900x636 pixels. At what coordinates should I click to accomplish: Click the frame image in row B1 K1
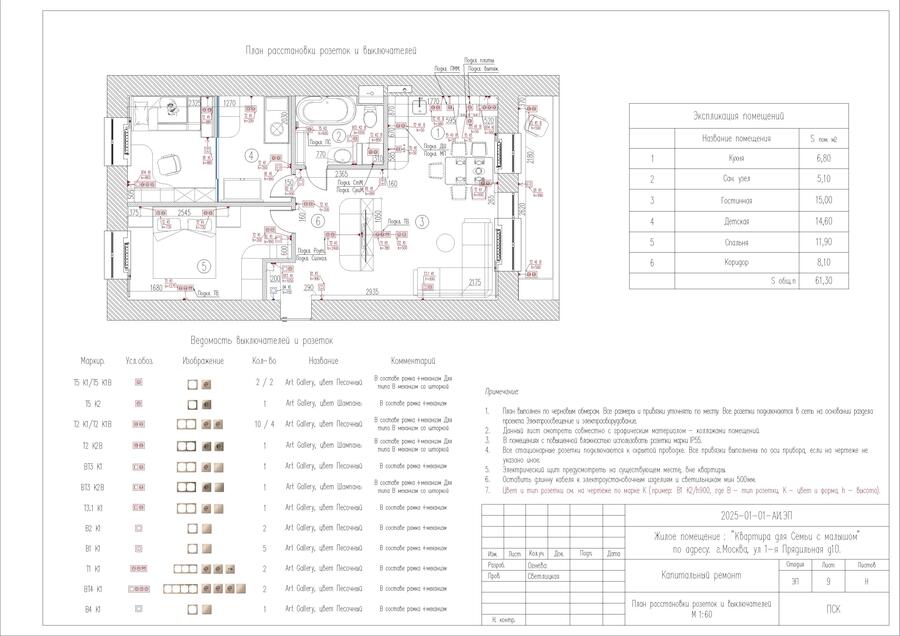pyautogui.click(x=193, y=549)
